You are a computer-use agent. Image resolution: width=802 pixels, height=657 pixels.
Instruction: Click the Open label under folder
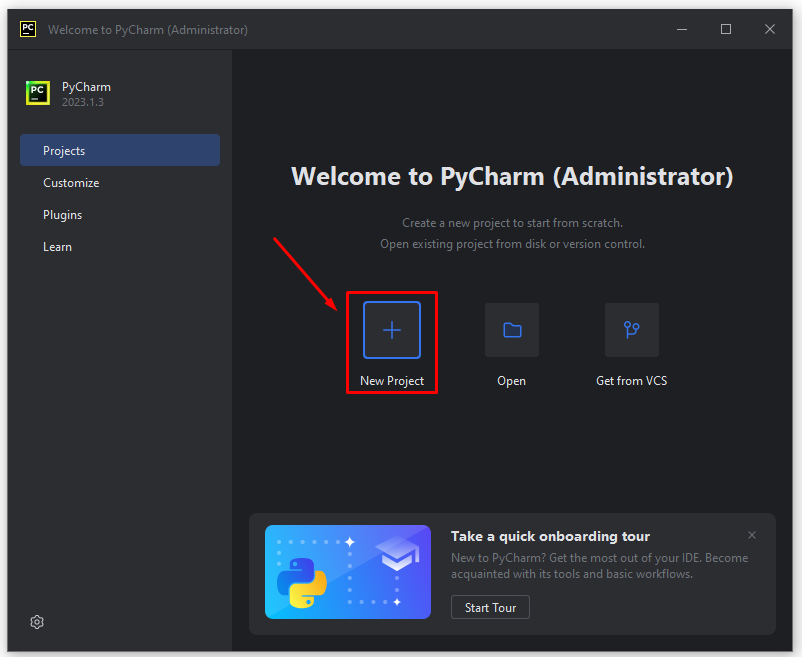(x=511, y=381)
